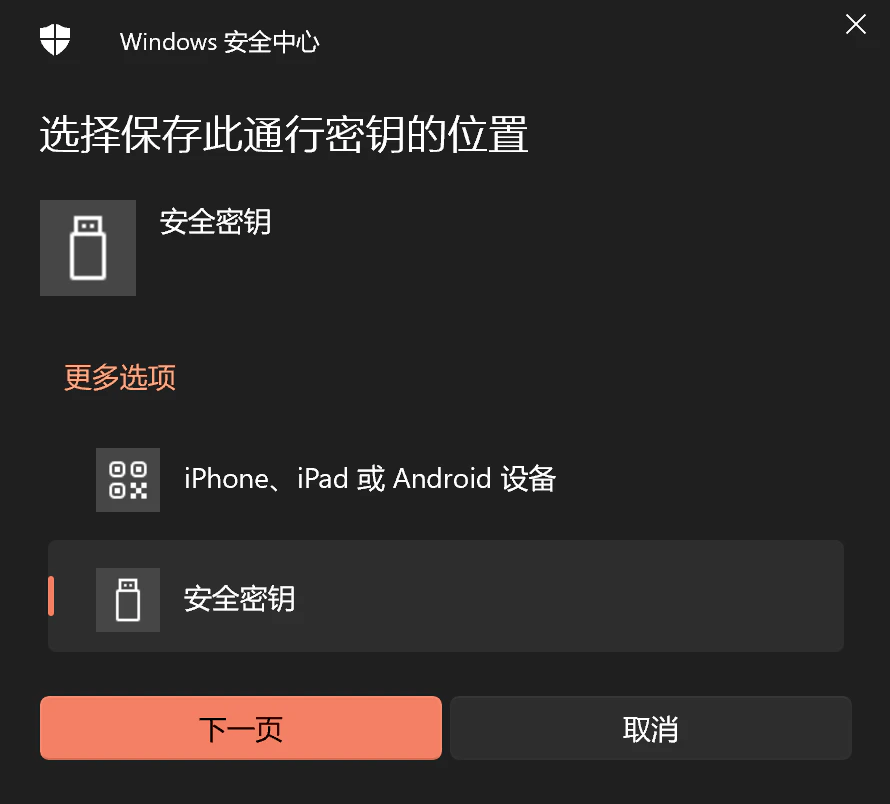
Task: Click the 安全密钥 label beside the large icon
Action: click(x=215, y=221)
